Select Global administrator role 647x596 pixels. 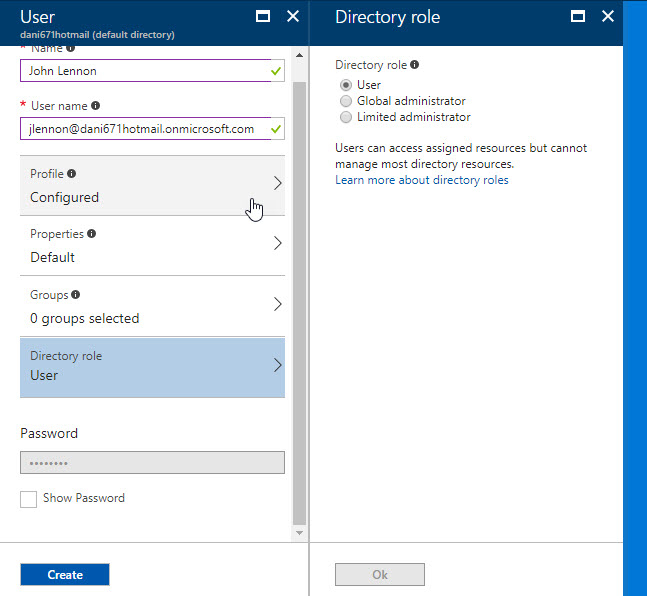346,101
